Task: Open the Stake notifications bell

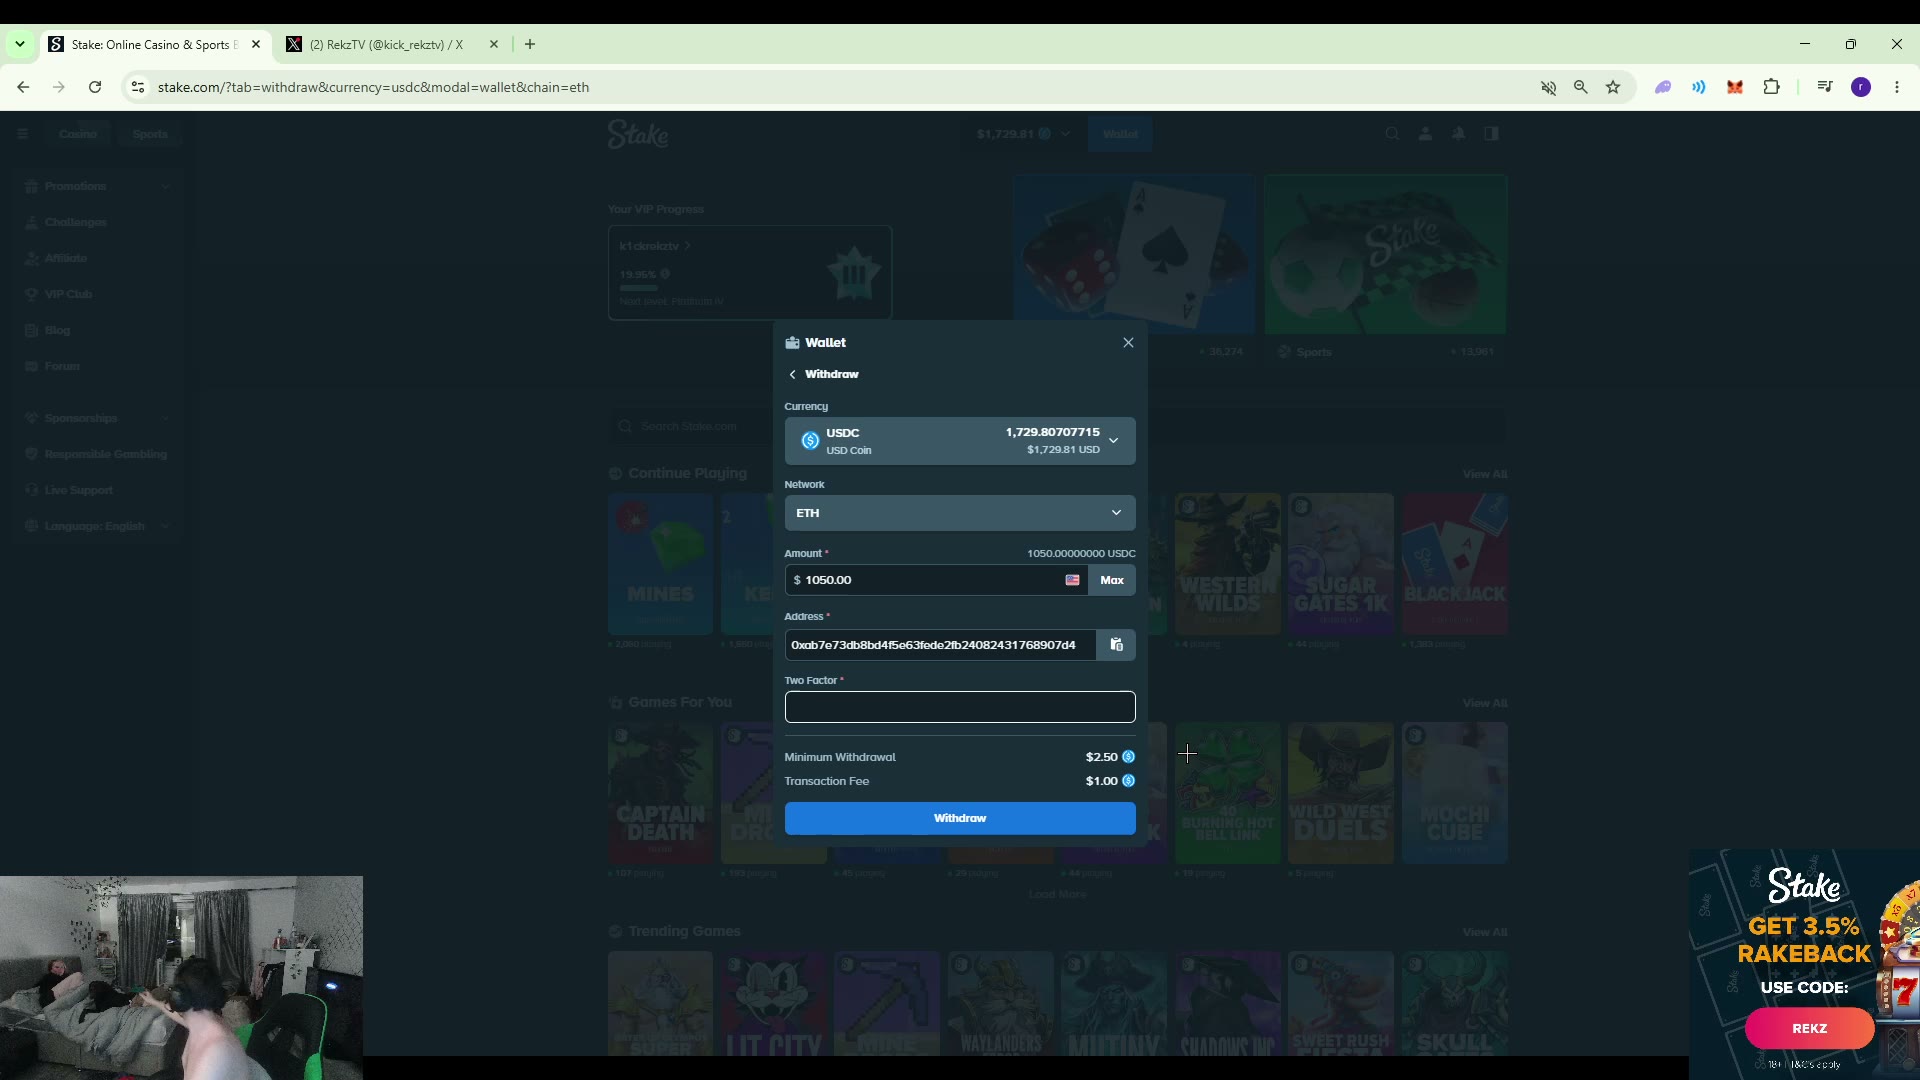Action: pyautogui.click(x=1459, y=134)
